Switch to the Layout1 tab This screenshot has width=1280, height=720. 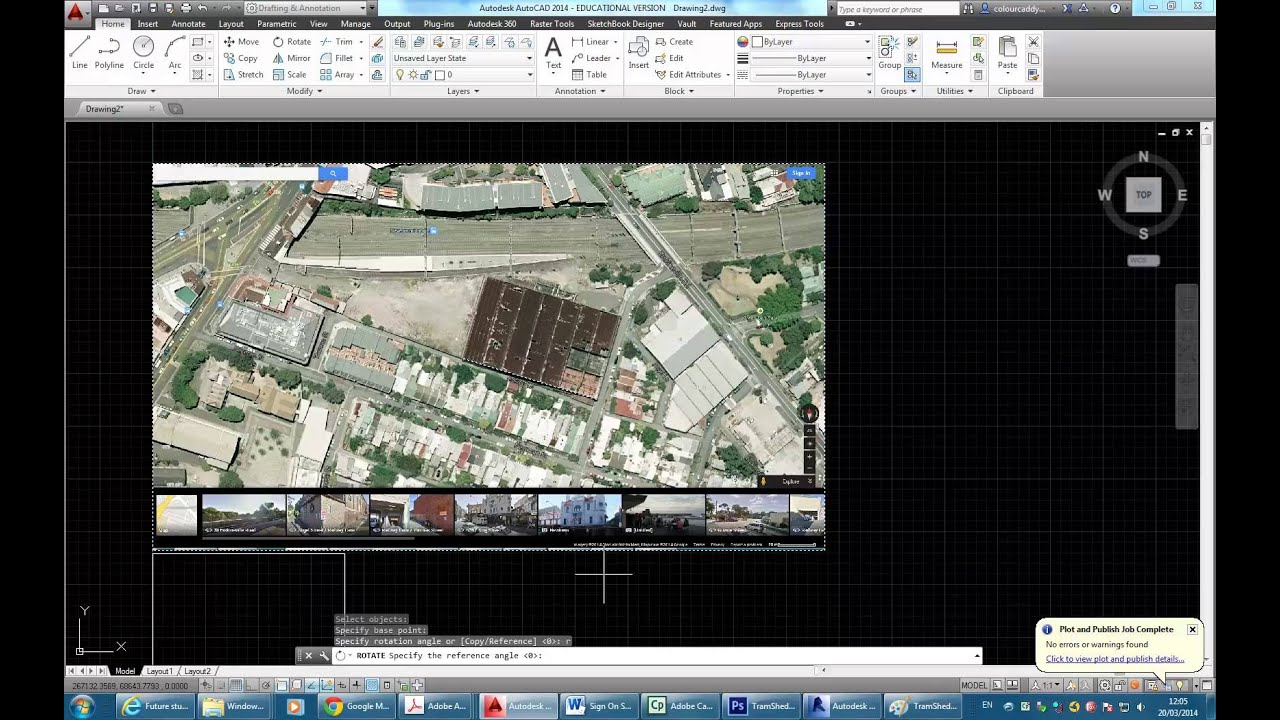[x=160, y=671]
